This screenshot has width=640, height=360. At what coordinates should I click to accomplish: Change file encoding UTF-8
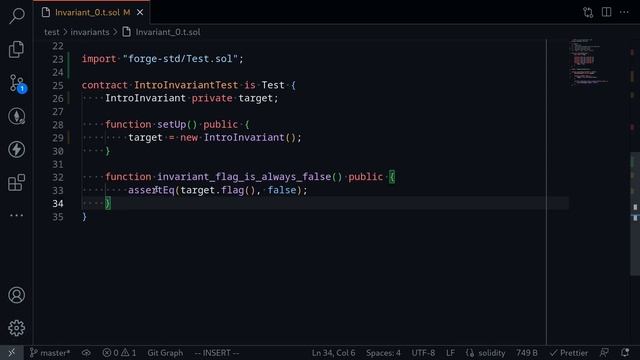423,353
